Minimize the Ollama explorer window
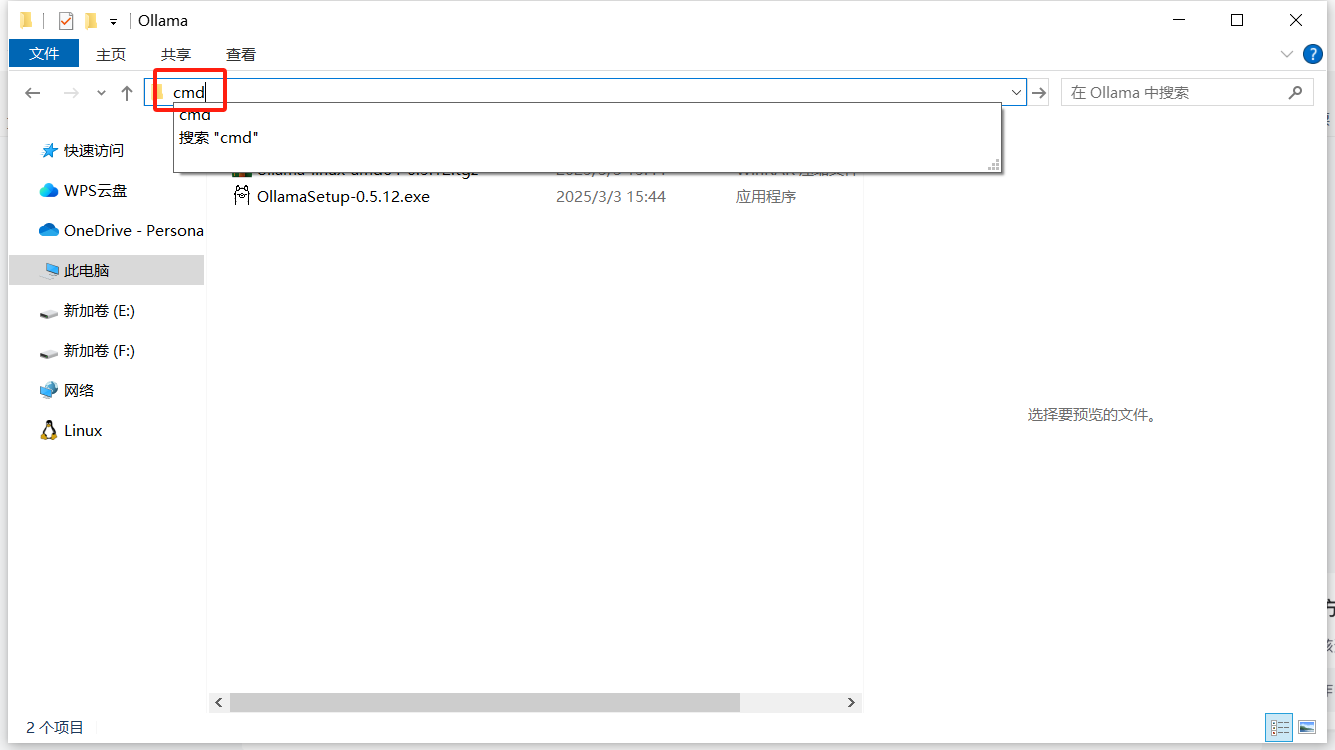The image size is (1335, 750). (1177, 20)
